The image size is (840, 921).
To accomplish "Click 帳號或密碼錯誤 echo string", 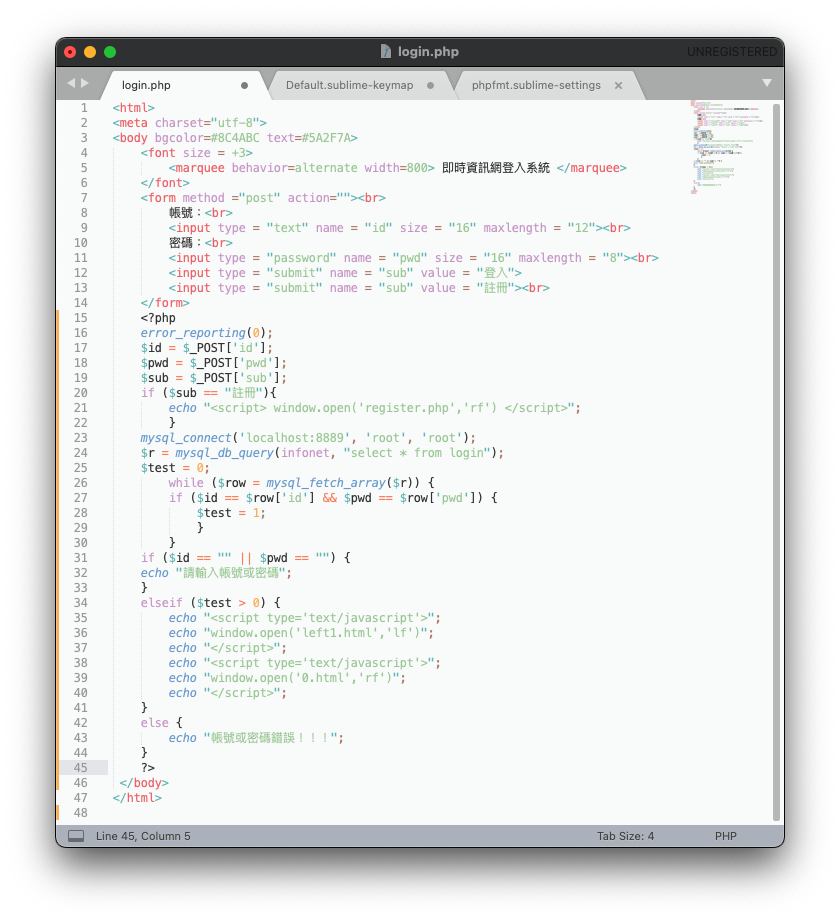I will pyautogui.click(x=270, y=738).
